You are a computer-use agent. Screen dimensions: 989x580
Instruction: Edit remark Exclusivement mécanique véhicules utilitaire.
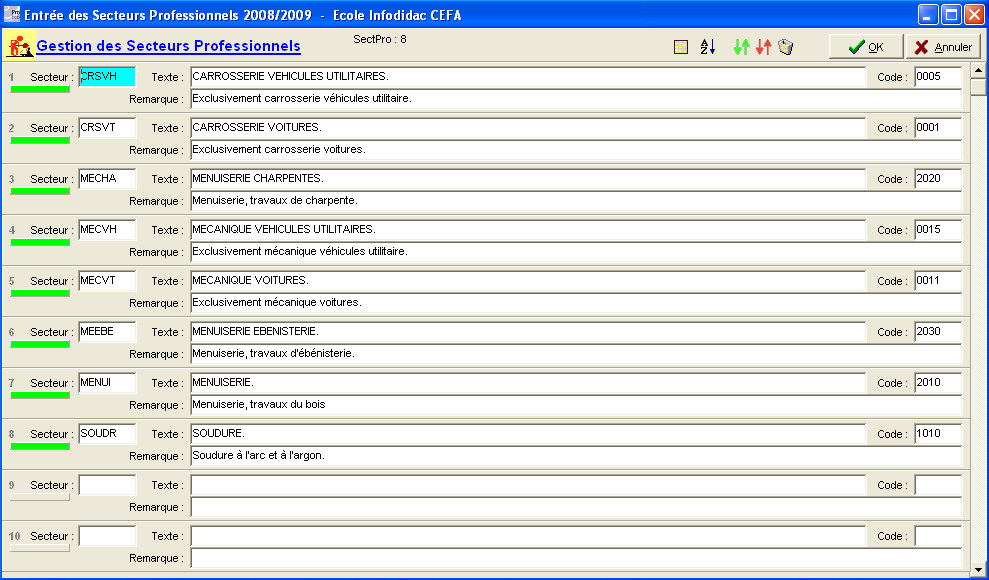(x=576, y=252)
